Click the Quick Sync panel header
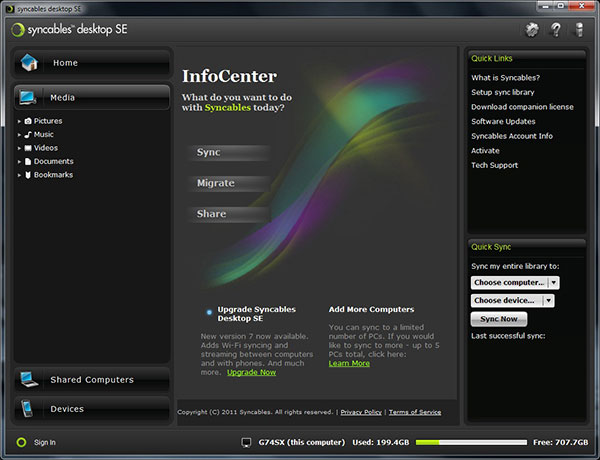Viewport: 600px width, 460px height. pos(527,247)
